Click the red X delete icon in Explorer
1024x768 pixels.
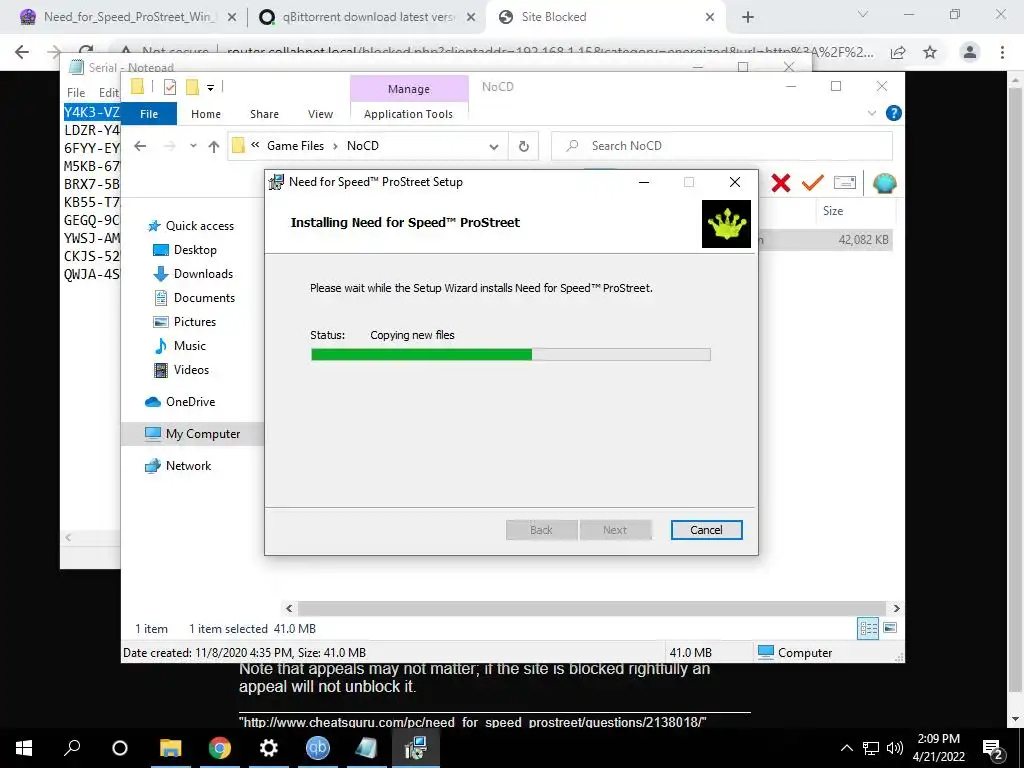(x=780, y=183)
